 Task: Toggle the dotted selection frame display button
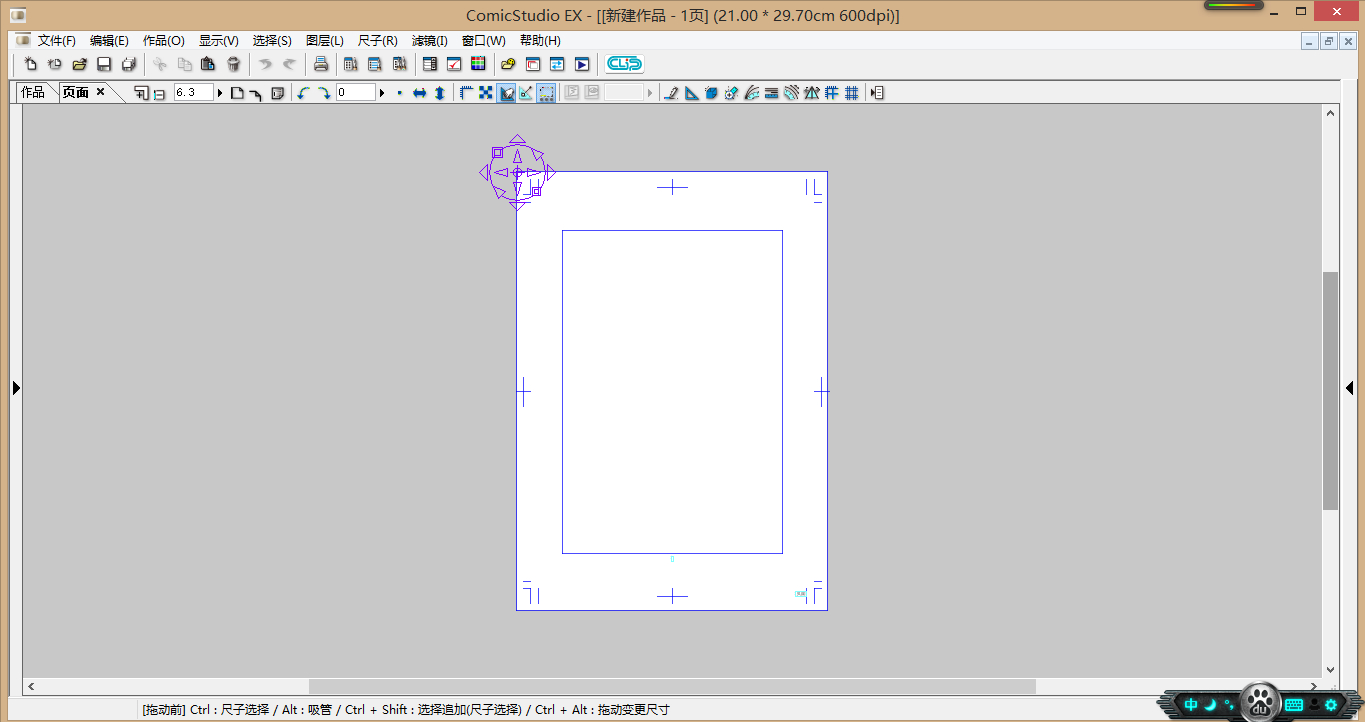tap(546, 93)
